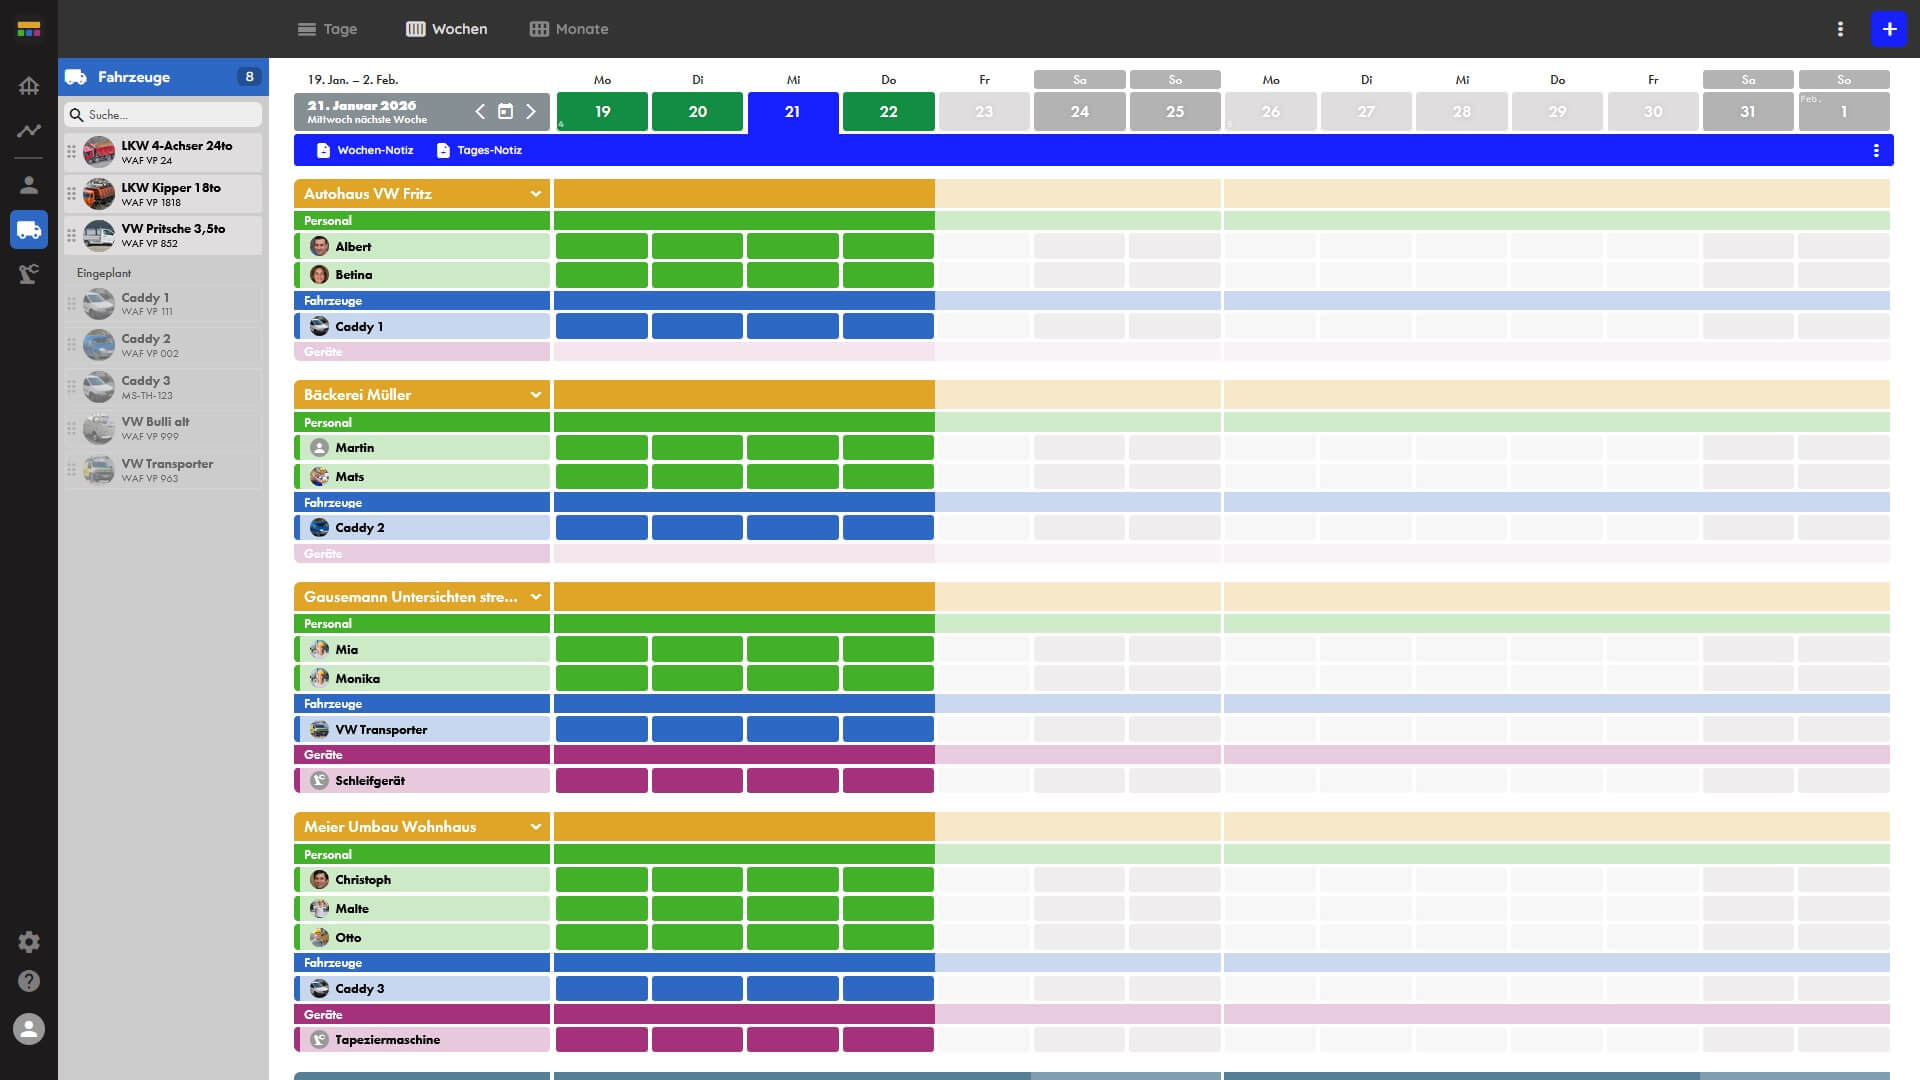This screenshot has width=1920, height=1080.
Task: Collapse the Meier Umbau Wohnhaus project
Action: pos(536,827)
